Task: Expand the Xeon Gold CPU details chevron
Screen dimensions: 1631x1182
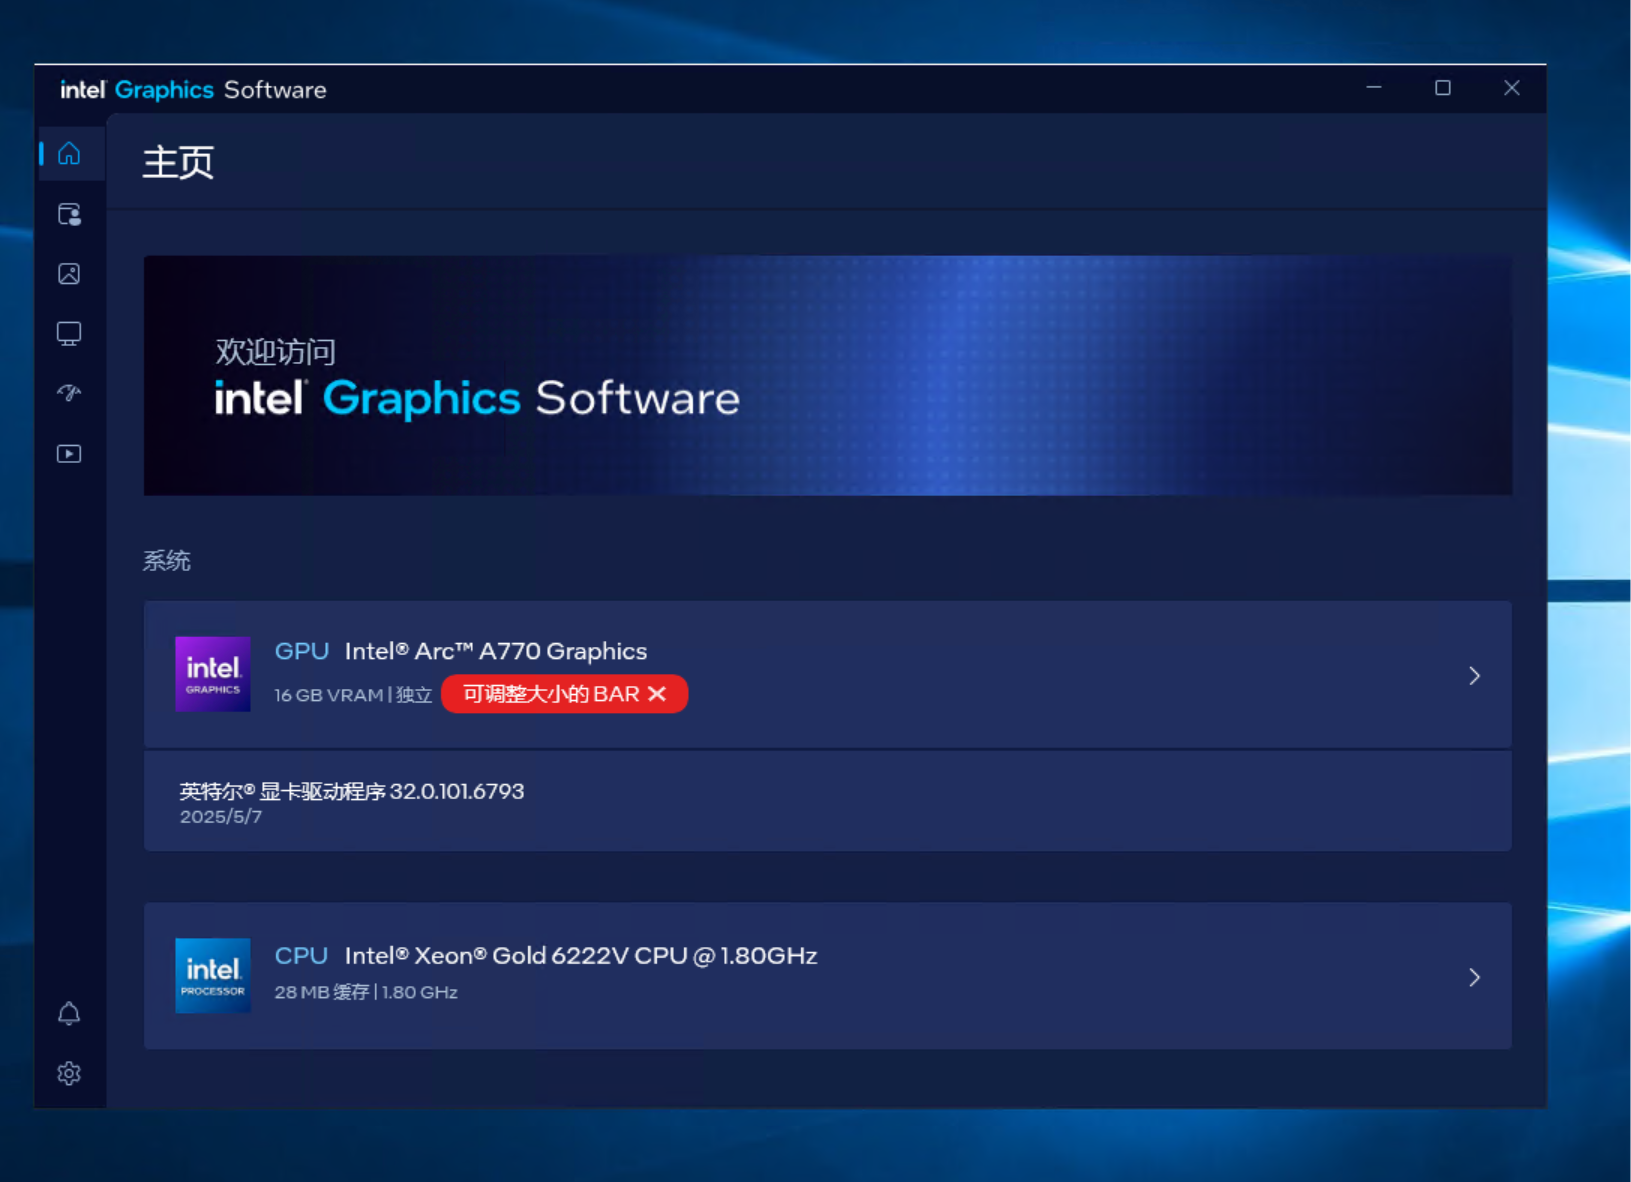Action: 1474,977
